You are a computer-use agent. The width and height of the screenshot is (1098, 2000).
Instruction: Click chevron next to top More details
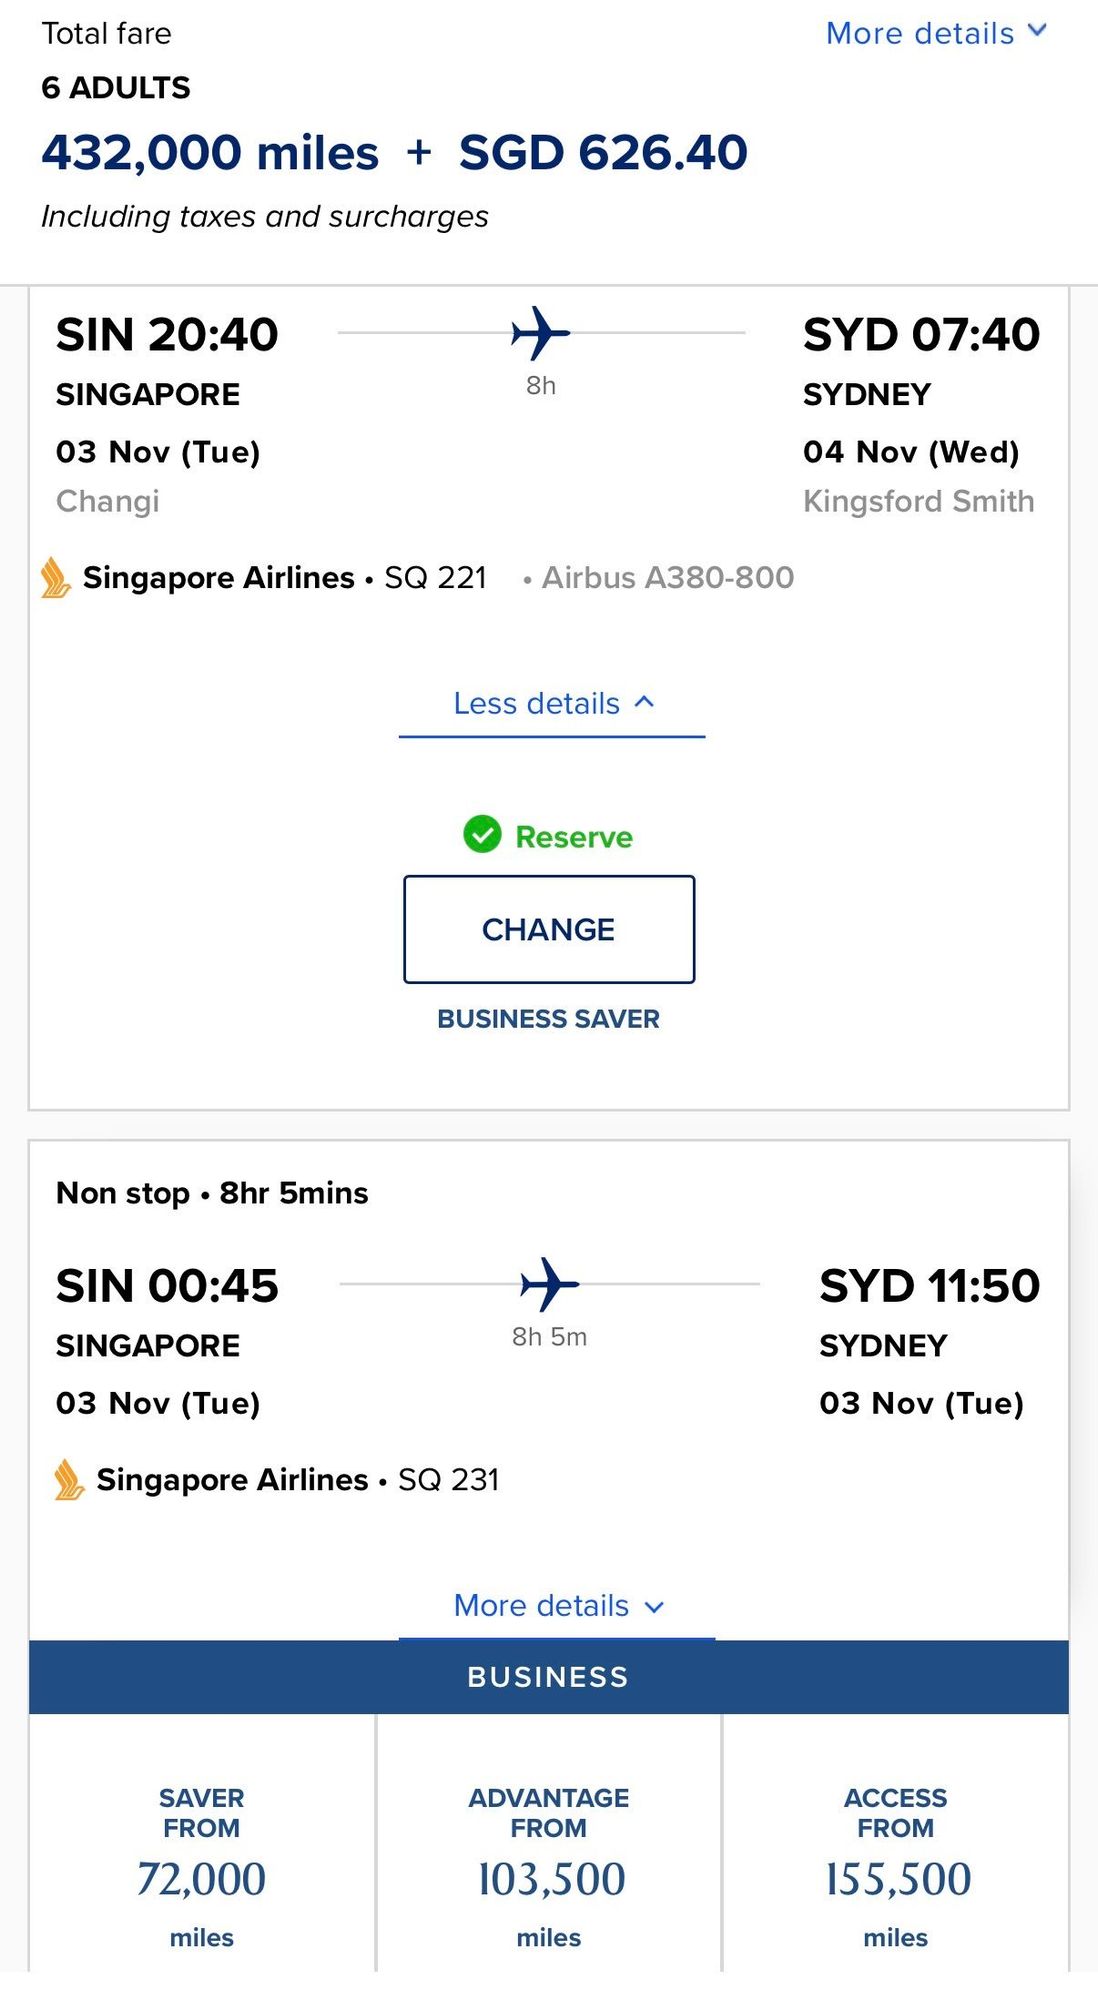(x=1038, y=30)
